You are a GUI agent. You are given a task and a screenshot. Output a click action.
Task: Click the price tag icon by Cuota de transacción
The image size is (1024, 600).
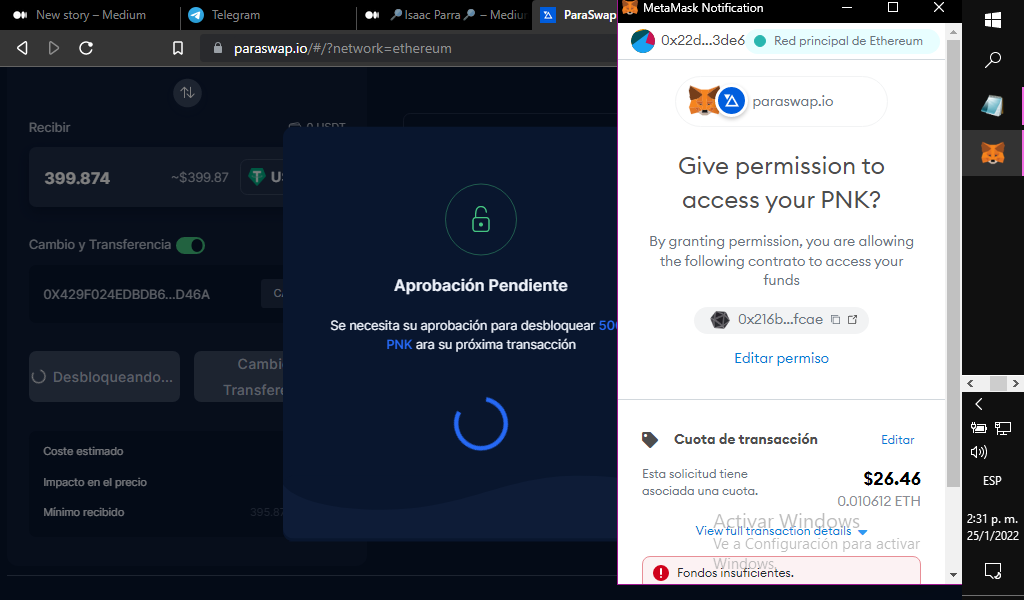click(650, 439)
